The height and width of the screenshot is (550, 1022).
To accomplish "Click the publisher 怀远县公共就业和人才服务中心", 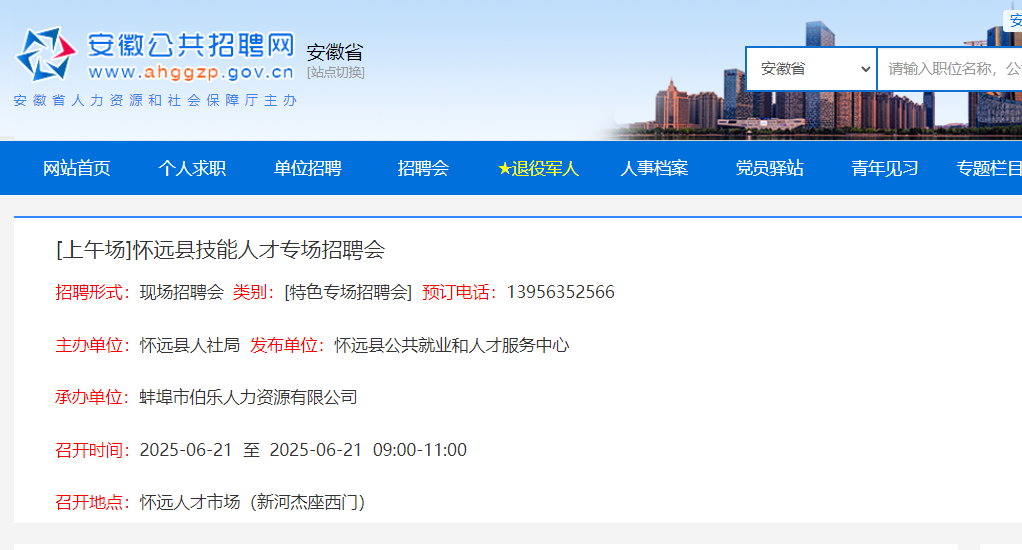I will click(452, 345).
